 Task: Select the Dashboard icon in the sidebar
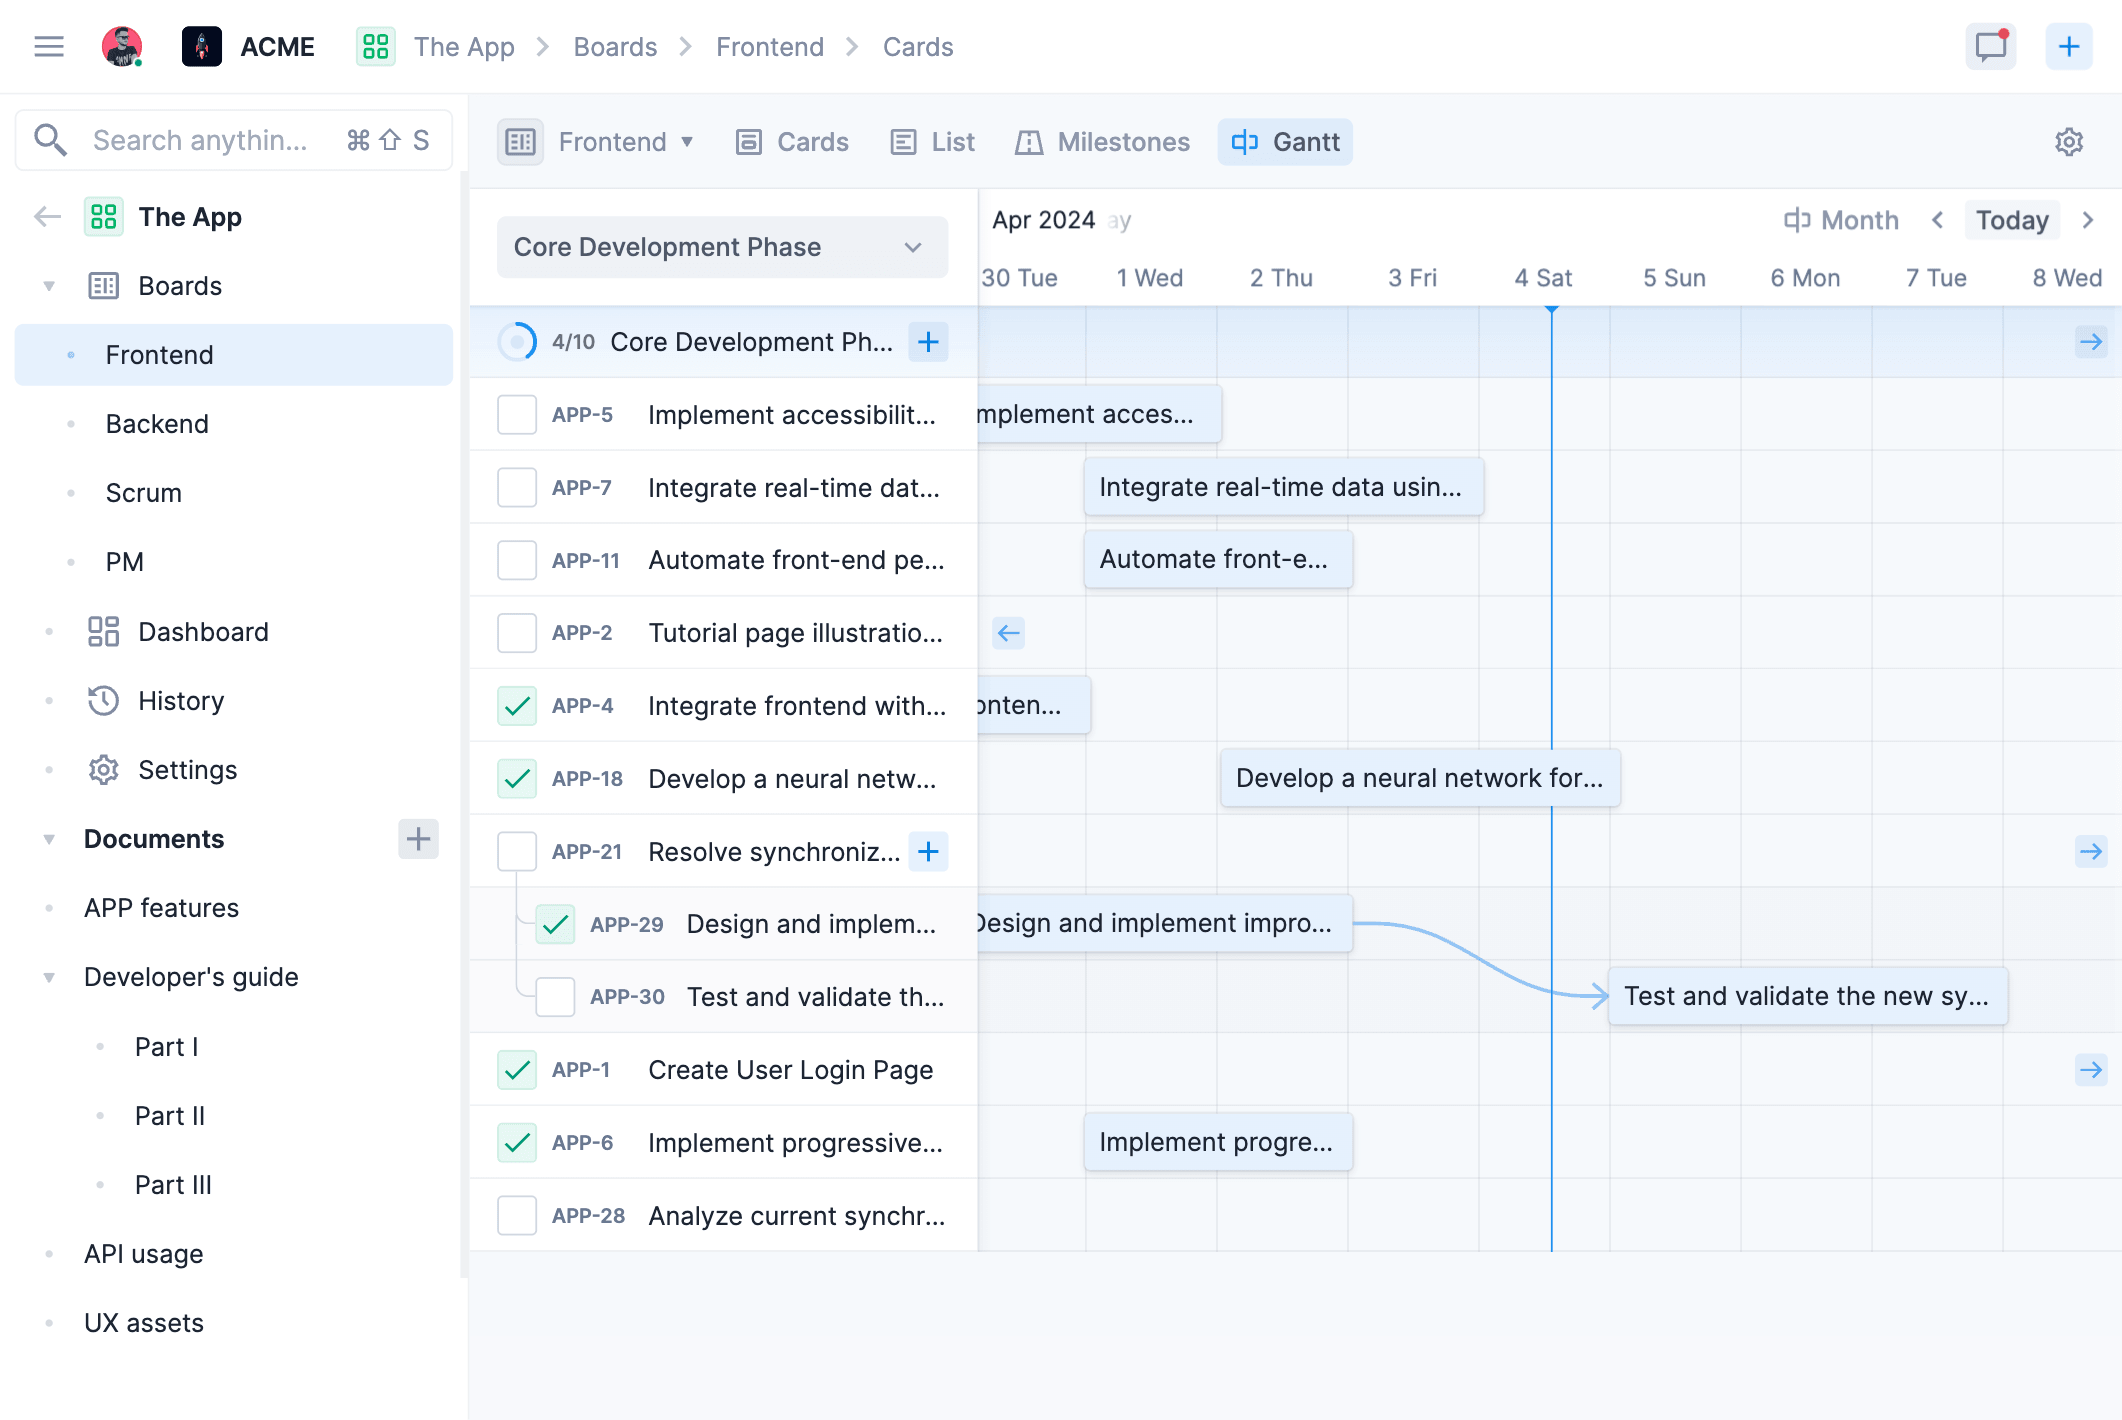point(103,631)
